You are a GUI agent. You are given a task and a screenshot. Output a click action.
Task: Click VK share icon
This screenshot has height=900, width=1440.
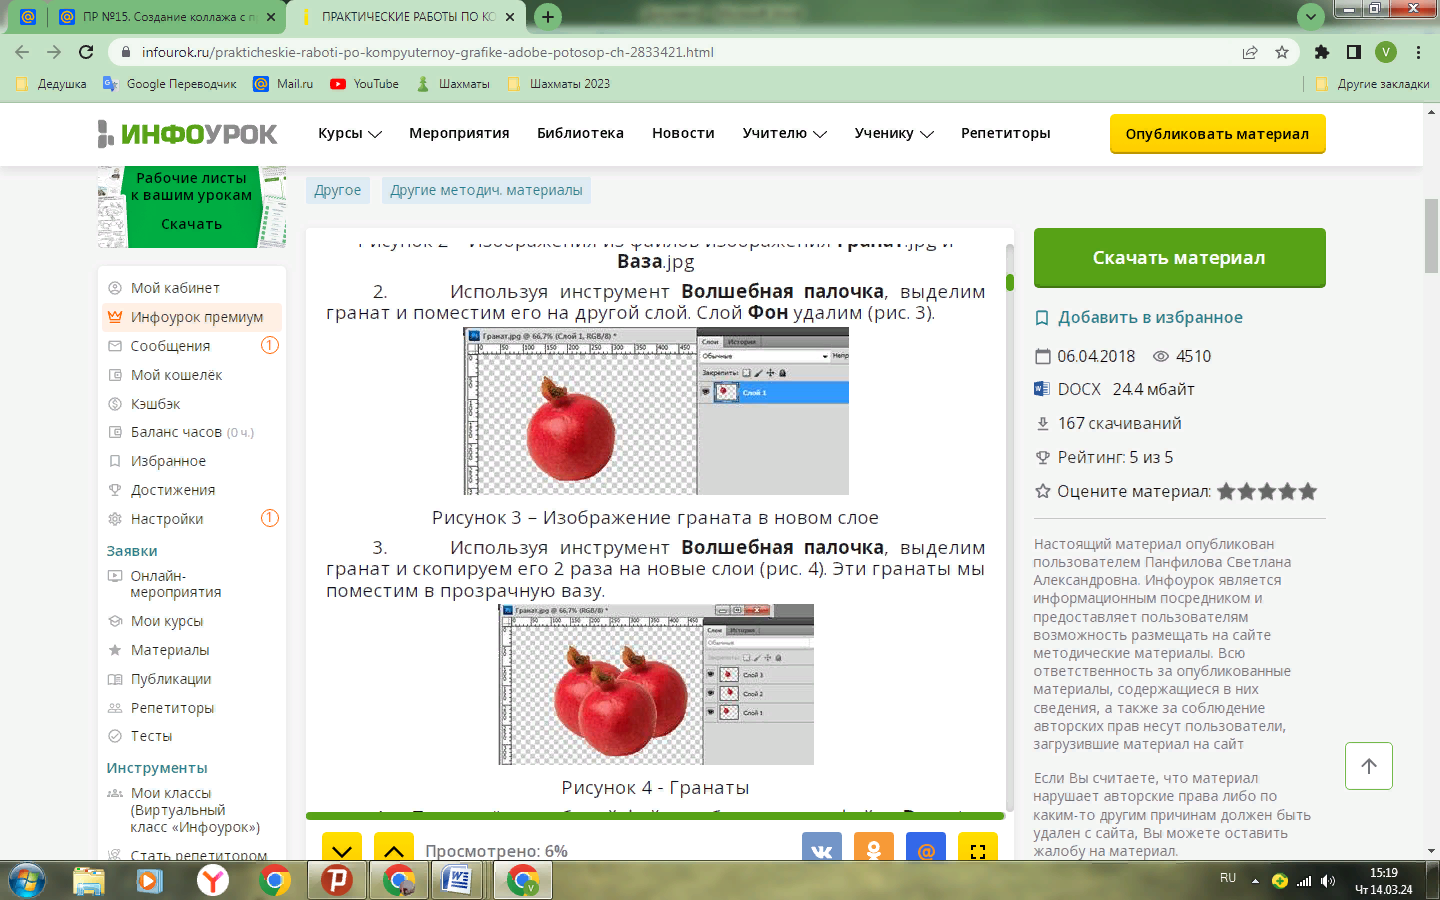(821, 848)
